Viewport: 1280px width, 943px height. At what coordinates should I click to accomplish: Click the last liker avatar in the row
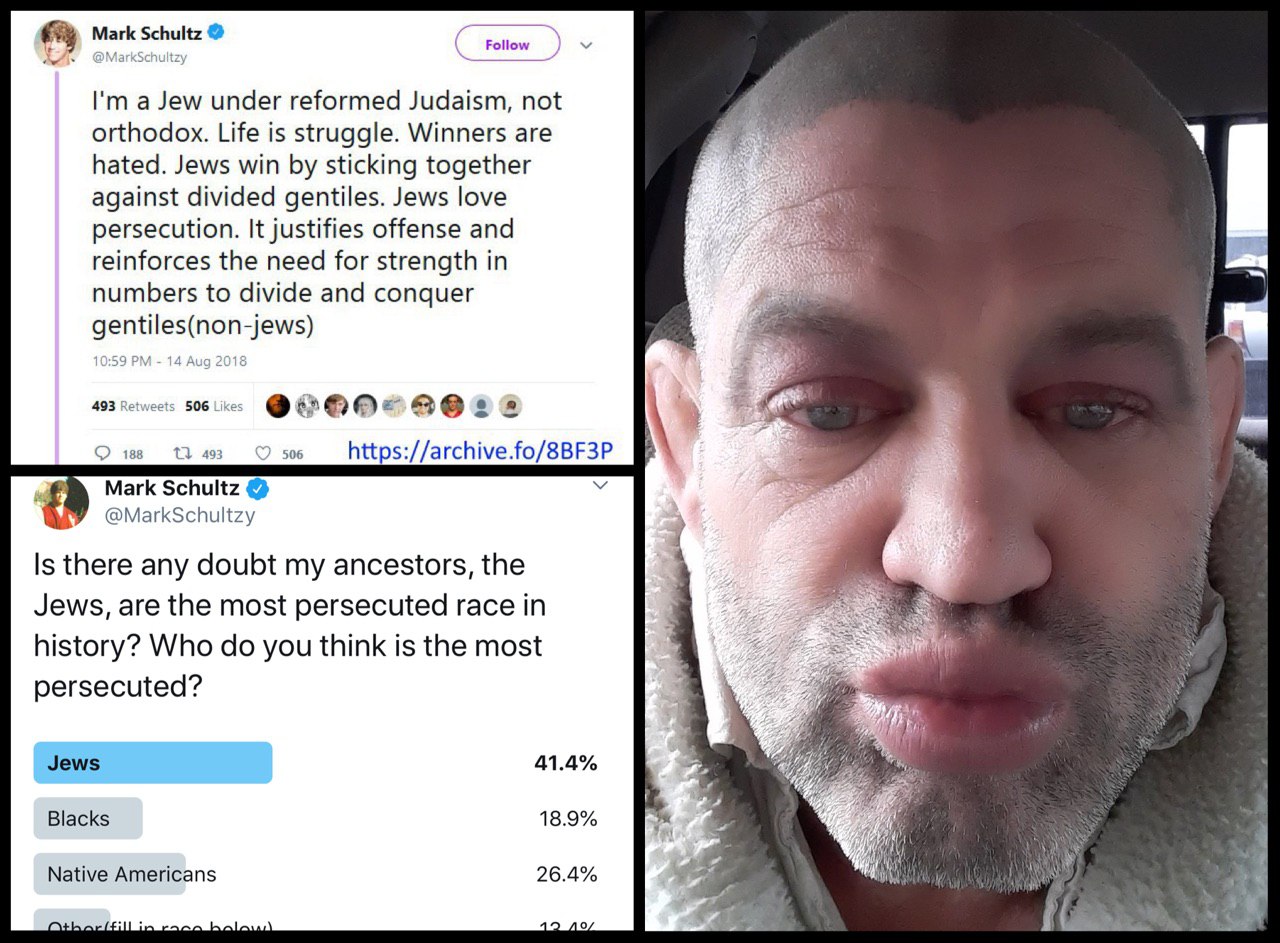510,406
